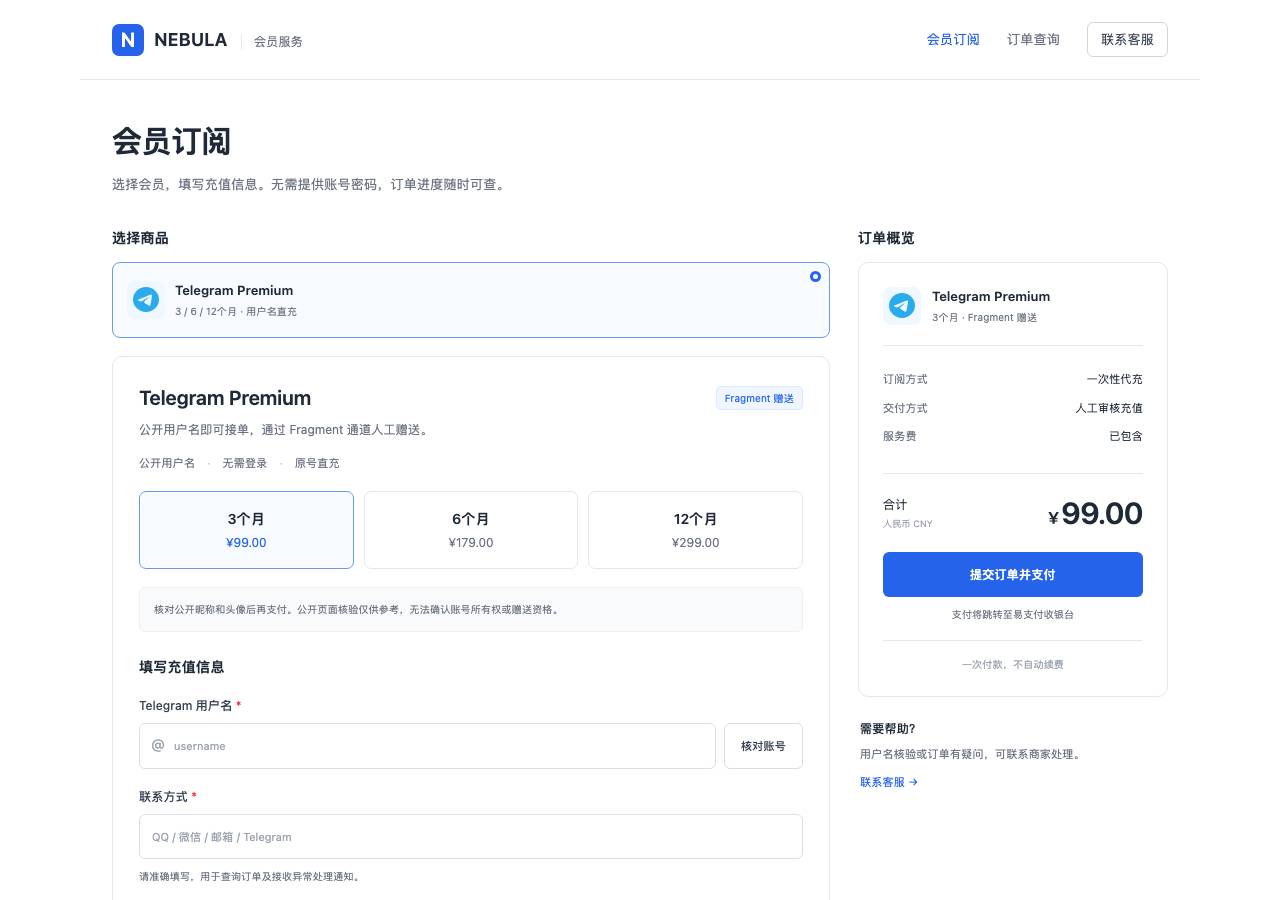Click the 一次付款，不自动续费 note
Screen dimensions: 1280x900
tap(1013, 664)
